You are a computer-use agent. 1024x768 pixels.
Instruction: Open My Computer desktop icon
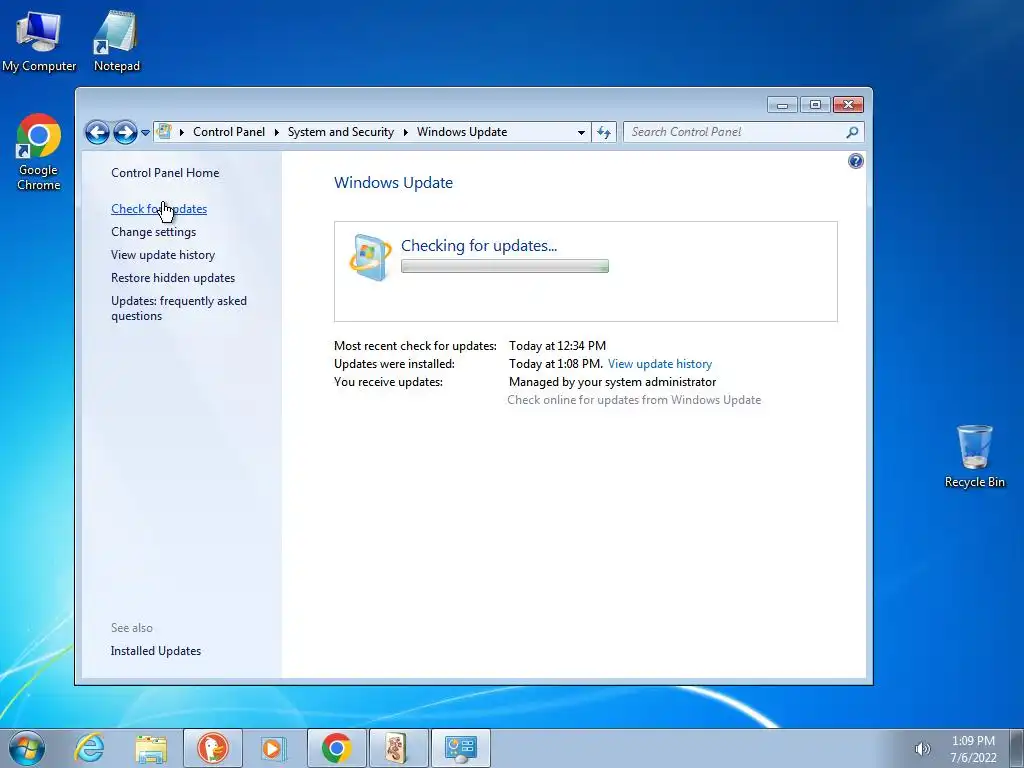[x=39, y=41]
